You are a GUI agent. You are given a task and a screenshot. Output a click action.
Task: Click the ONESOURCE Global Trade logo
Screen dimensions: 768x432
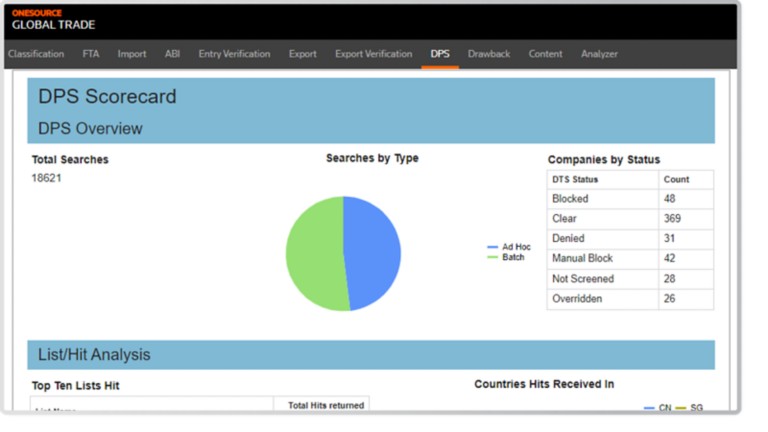click(x=53, y=20)
